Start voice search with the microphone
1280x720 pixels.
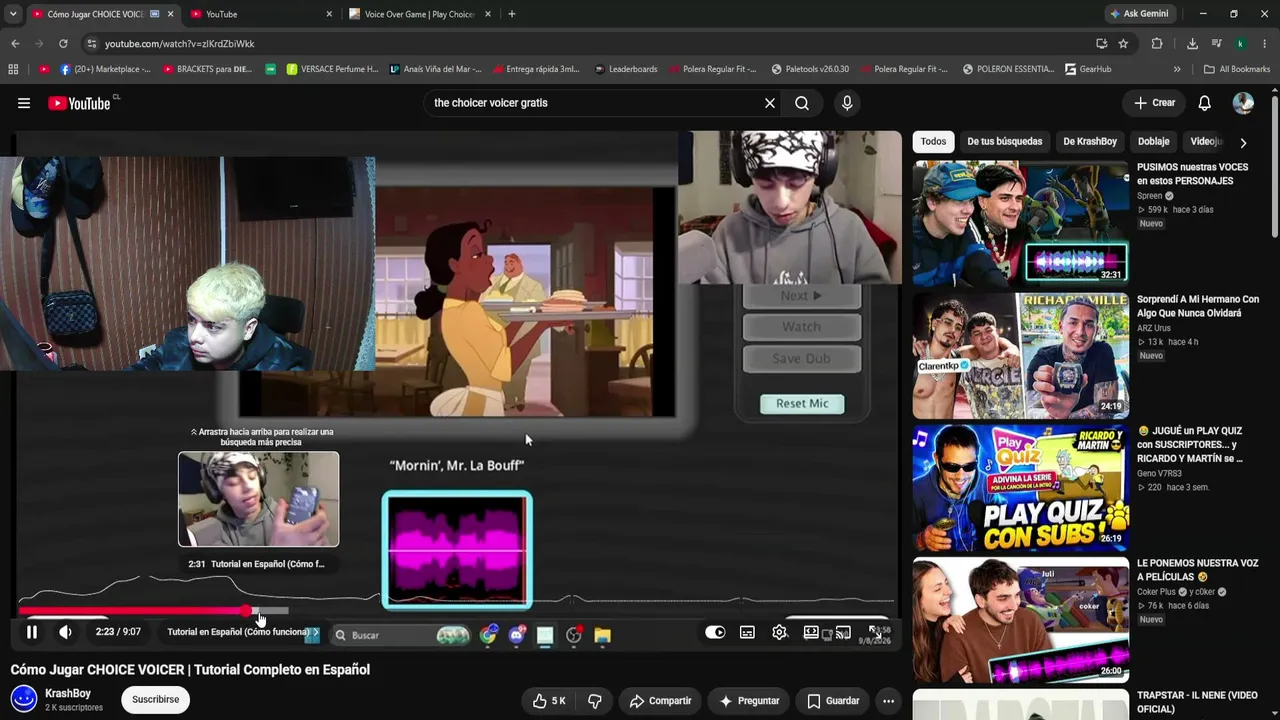click(x=847, y=103)
